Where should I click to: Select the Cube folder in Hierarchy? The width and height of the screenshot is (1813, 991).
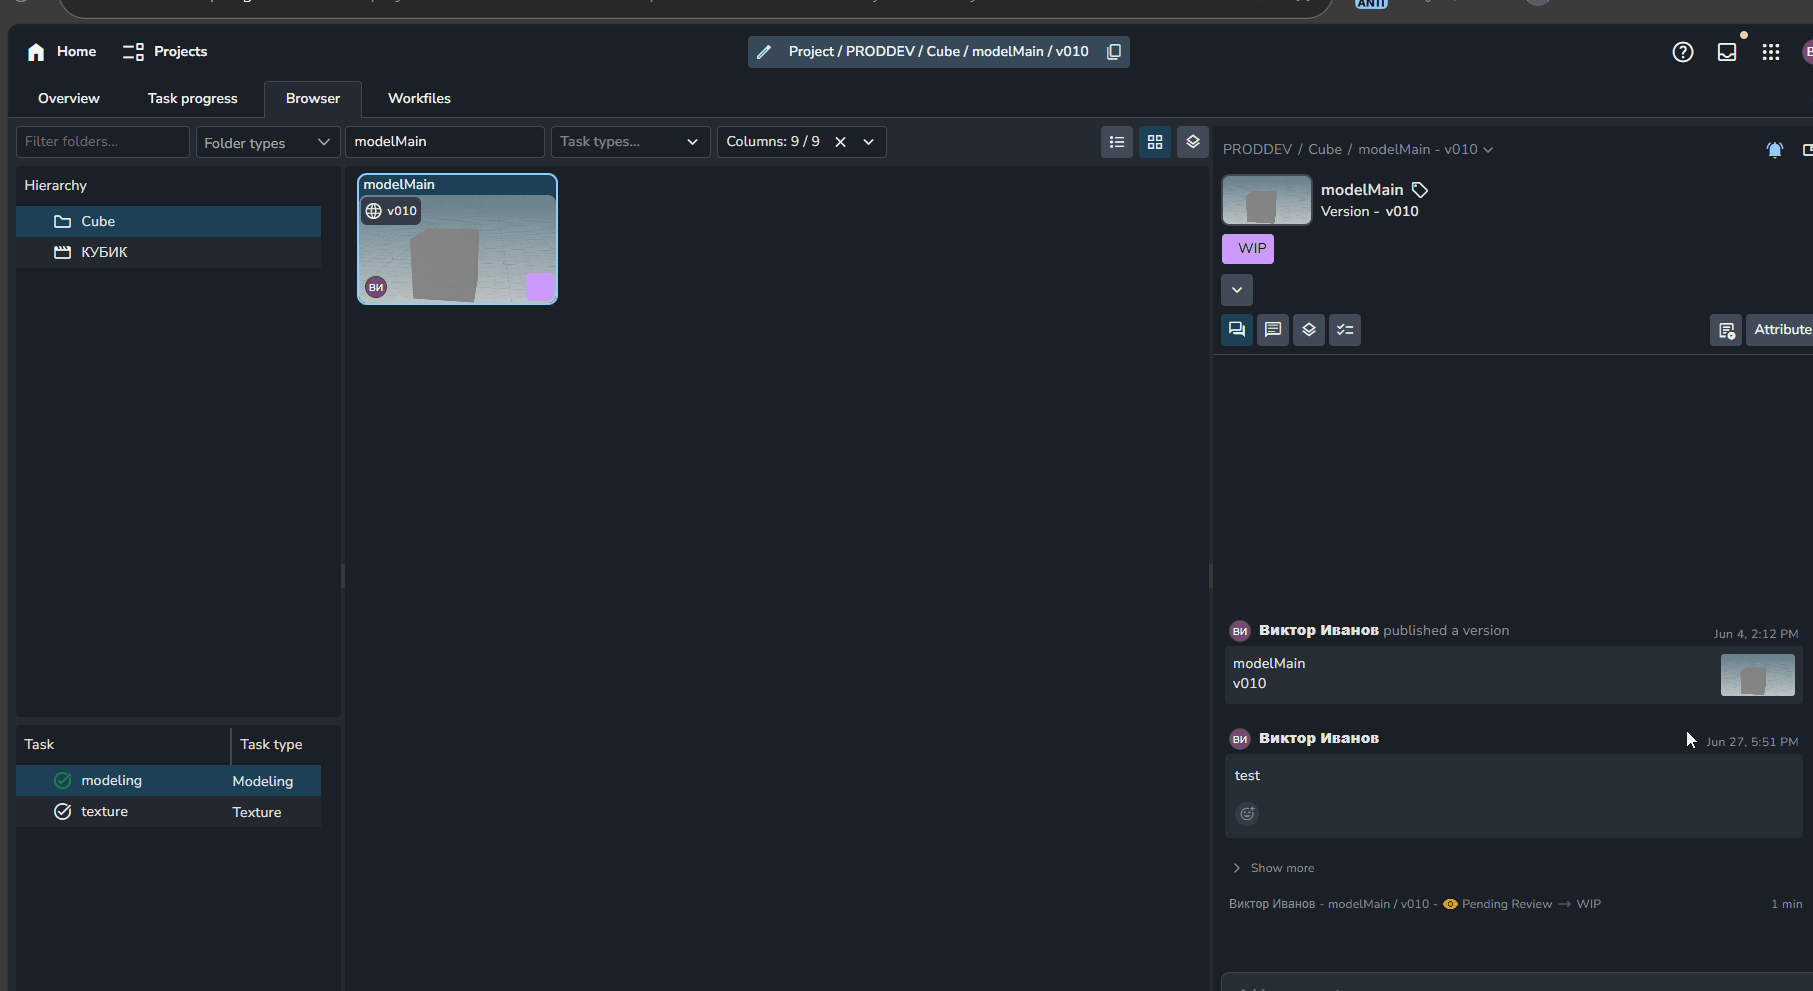[x=168, y=221]
